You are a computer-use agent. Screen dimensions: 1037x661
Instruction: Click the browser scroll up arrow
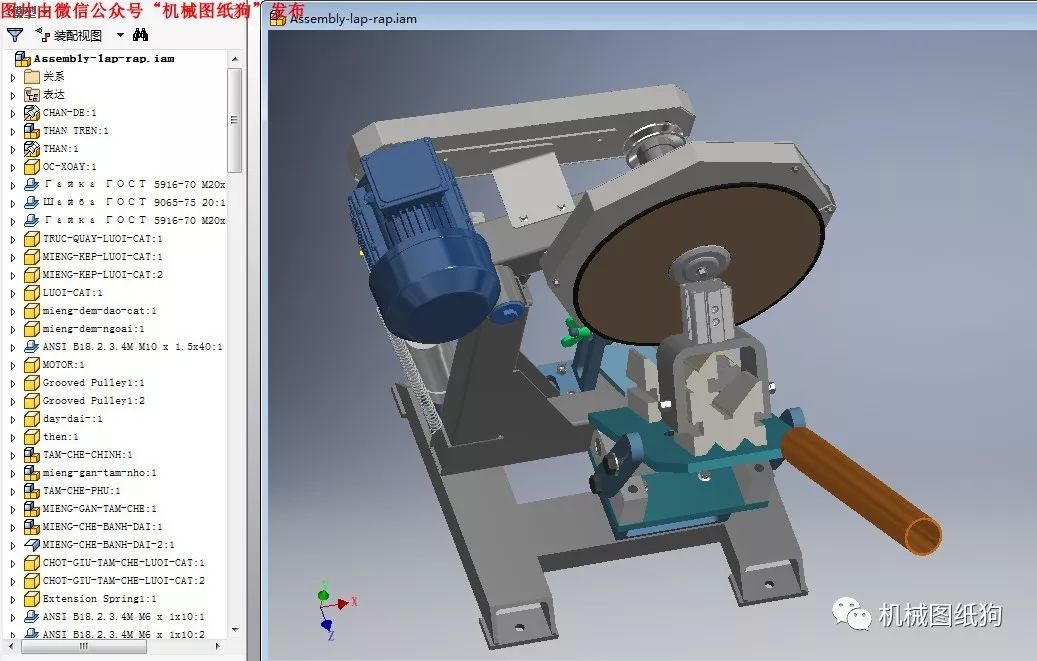click(235, 59)
